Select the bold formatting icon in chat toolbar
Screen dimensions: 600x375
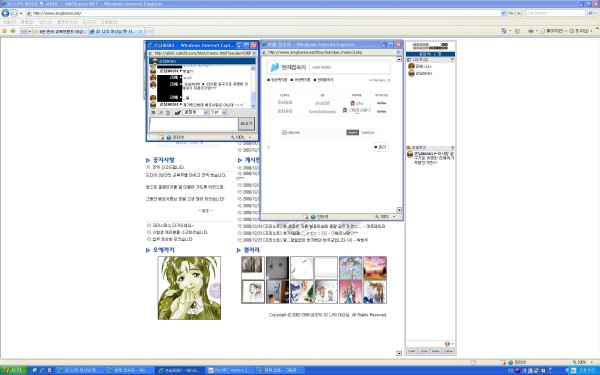point(153,112)
